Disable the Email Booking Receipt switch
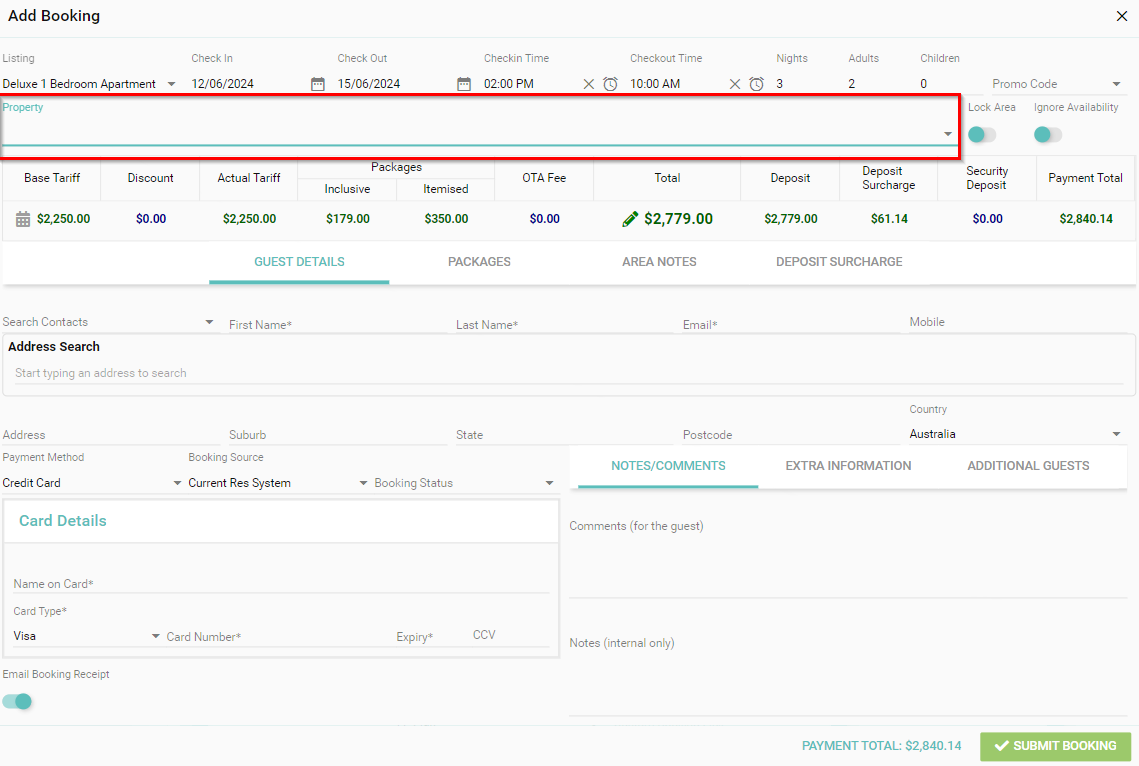Viewport: 1139px width, 766px height. [x=18, y=701]
